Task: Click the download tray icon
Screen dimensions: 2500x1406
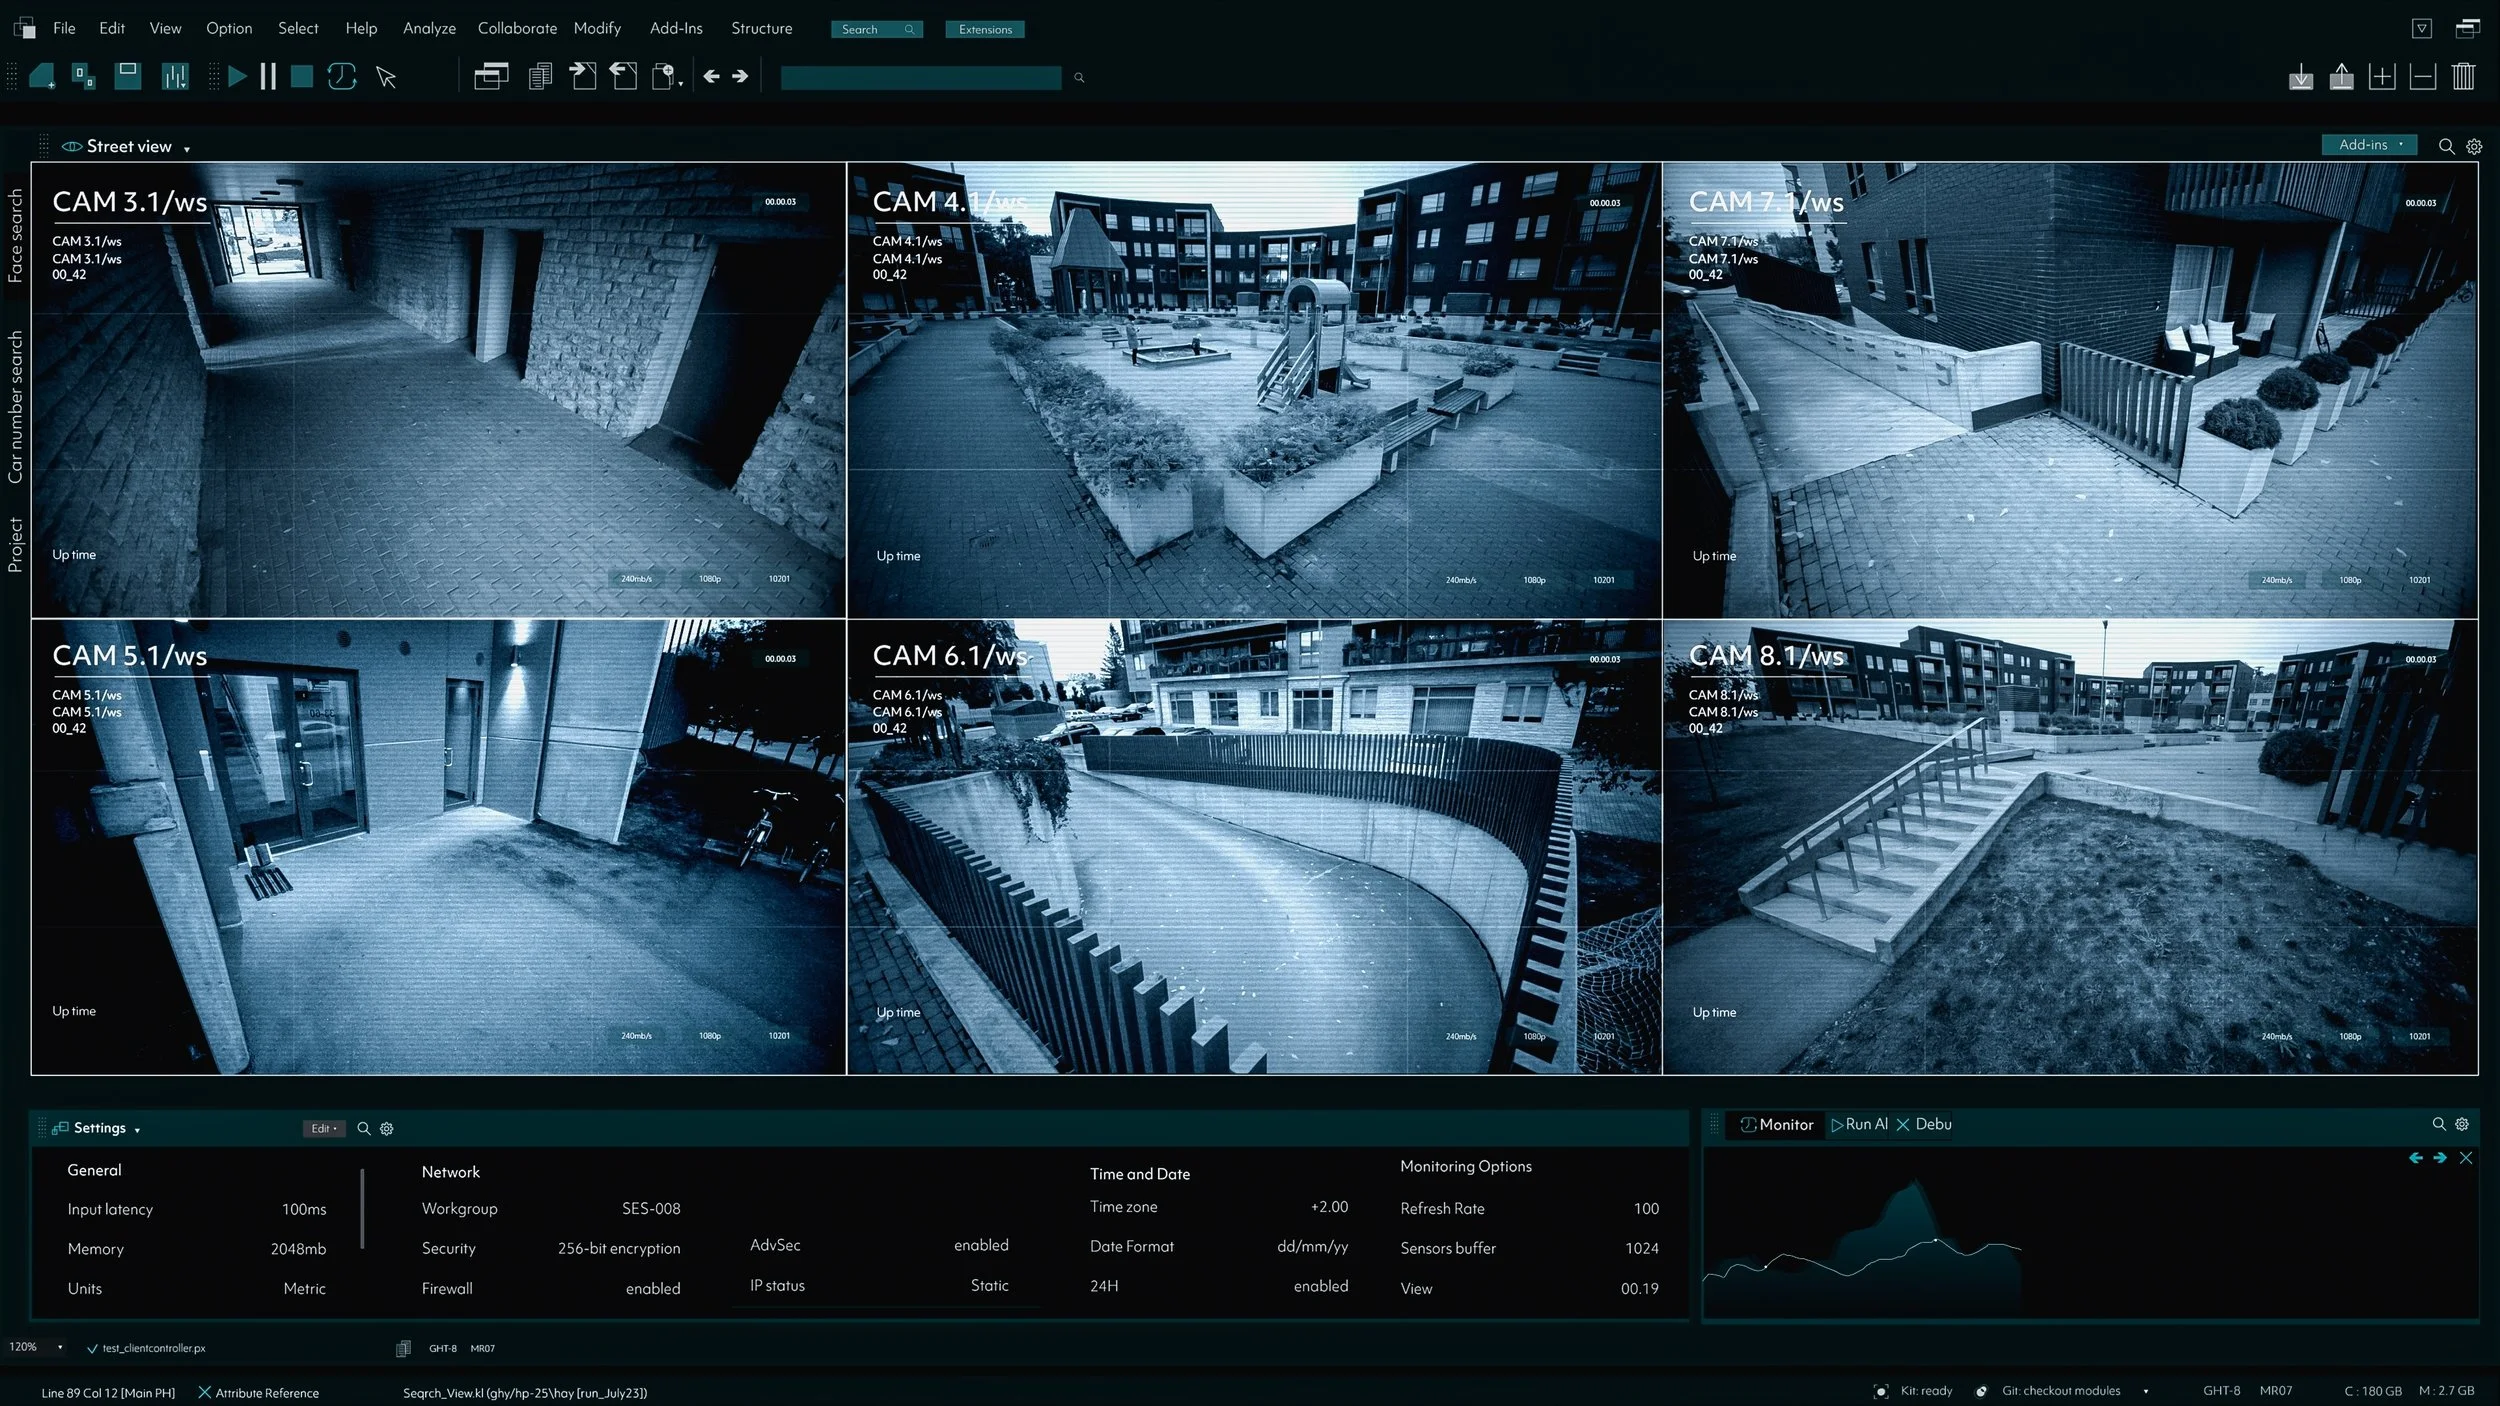Action: click(2301, 77)
